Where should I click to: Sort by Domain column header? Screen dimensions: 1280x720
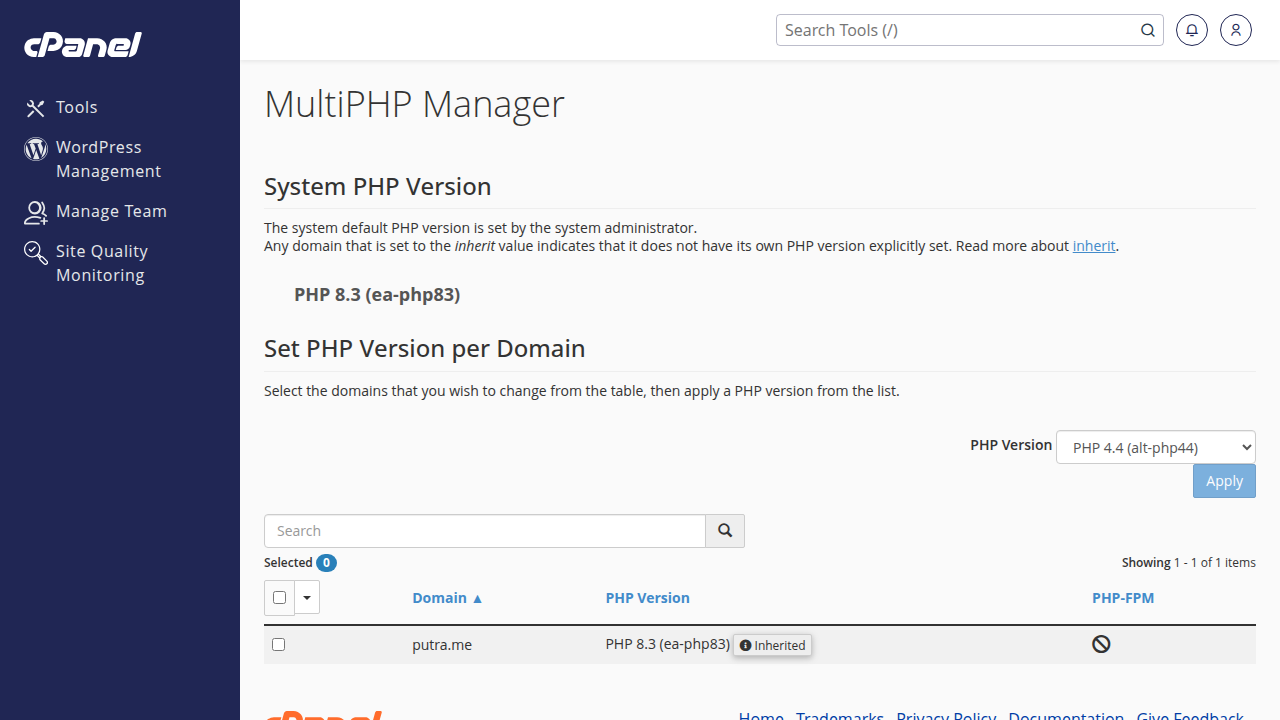click(448, 598)
